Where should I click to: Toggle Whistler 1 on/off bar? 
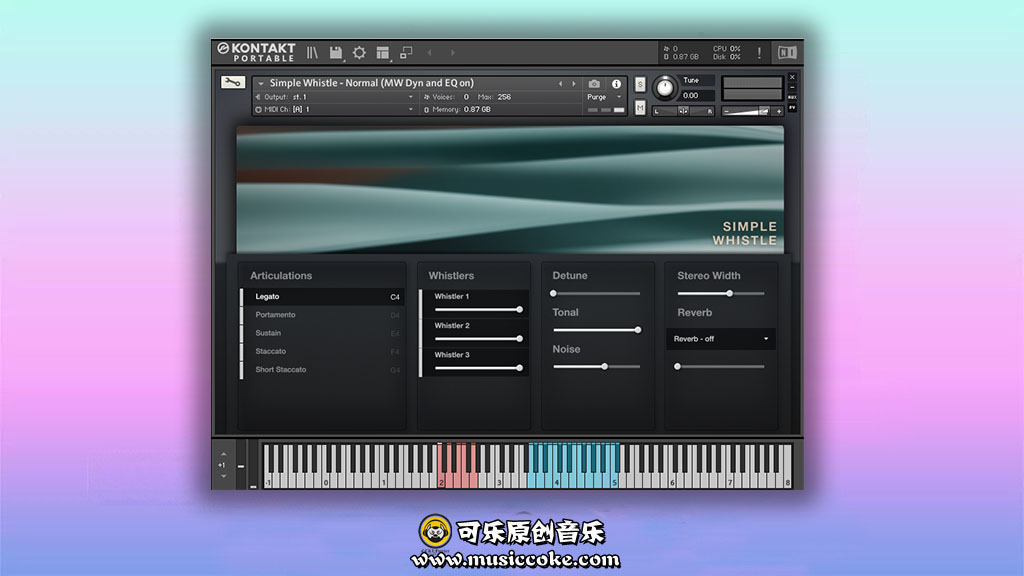pos(421,304)
